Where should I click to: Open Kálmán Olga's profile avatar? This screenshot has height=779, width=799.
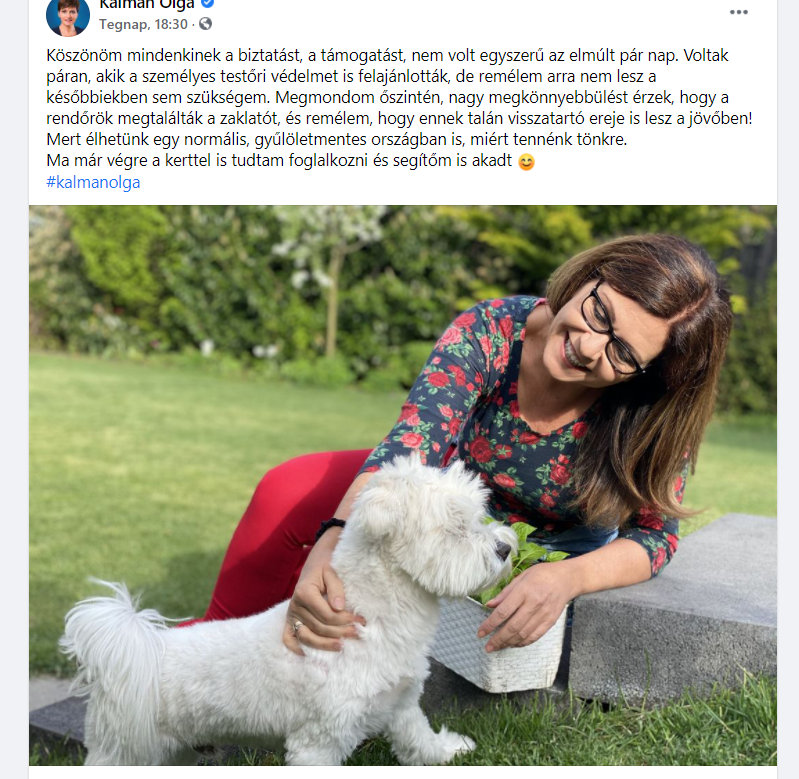[68, 17]
